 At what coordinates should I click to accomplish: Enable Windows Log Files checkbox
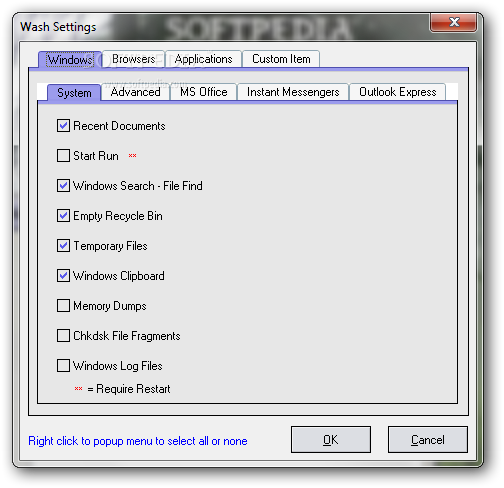(63, 366)
